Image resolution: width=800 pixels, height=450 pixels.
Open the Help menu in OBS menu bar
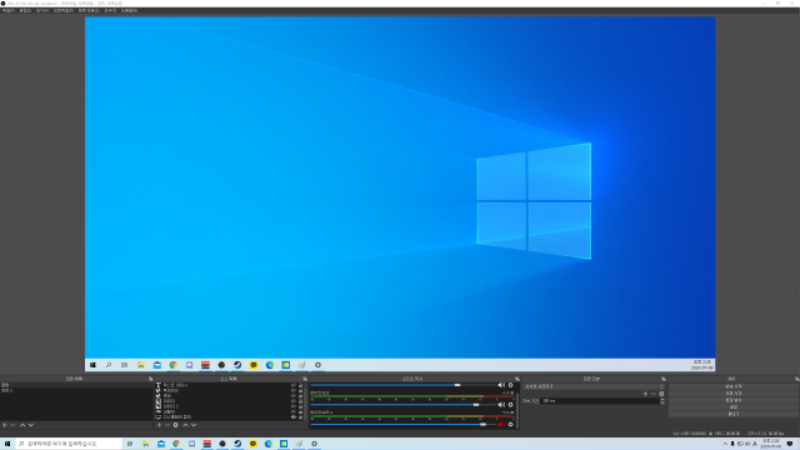129,10
